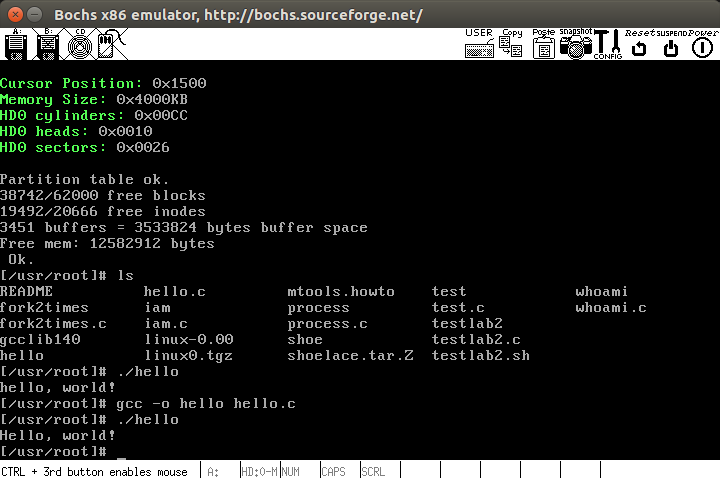Click the floppy drive A: icon
Screen dimensions: 720x478
16,45
